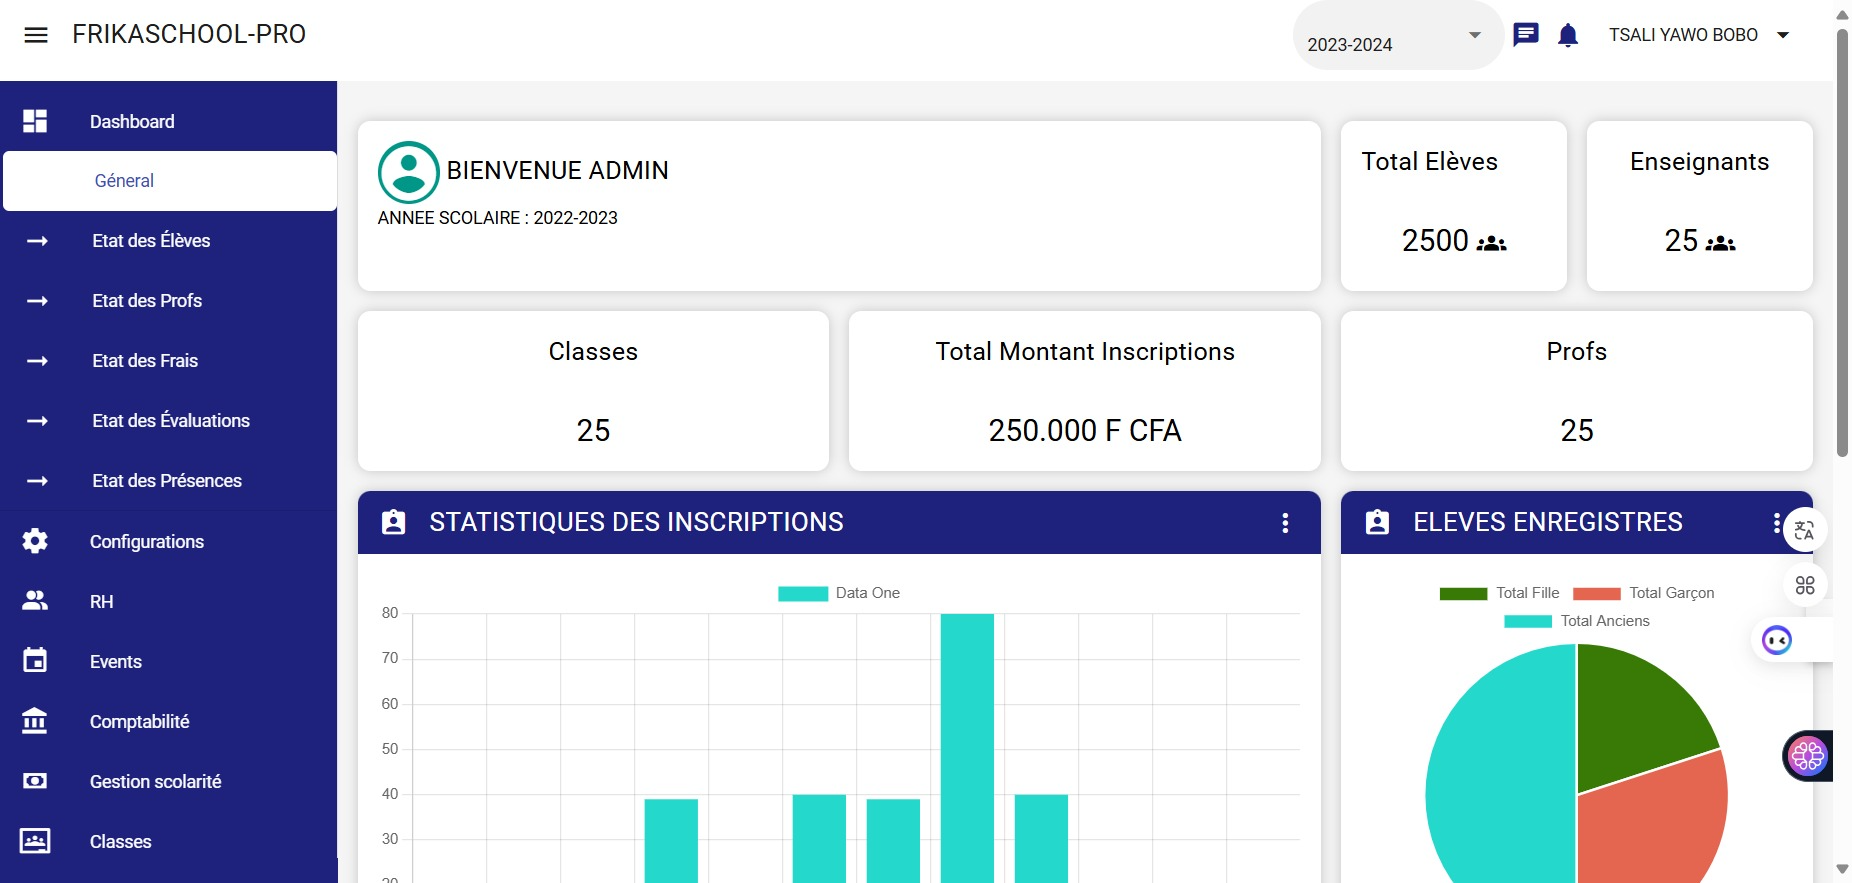Click the ANNEE SCOLAIRE : 2022-2023 text
The width and height of the screenshot is (1852, 883).
[498, 218]
